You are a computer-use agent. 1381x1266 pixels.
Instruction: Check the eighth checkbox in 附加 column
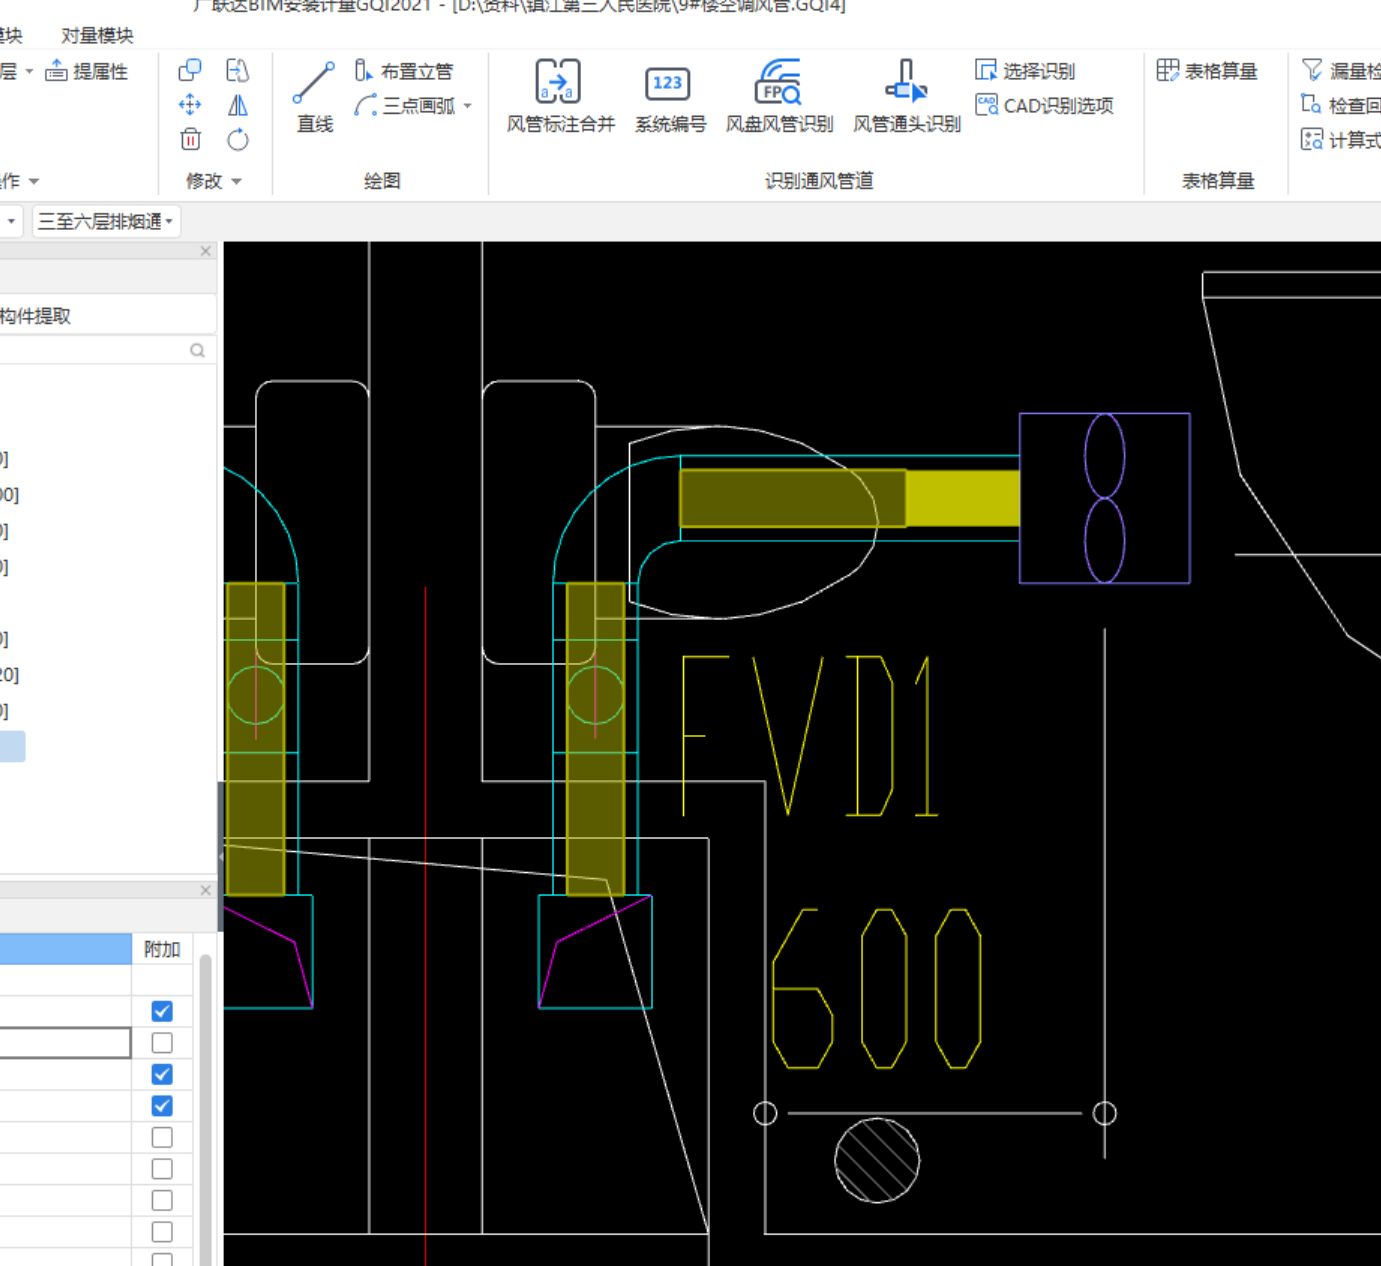coord(162,1232)
